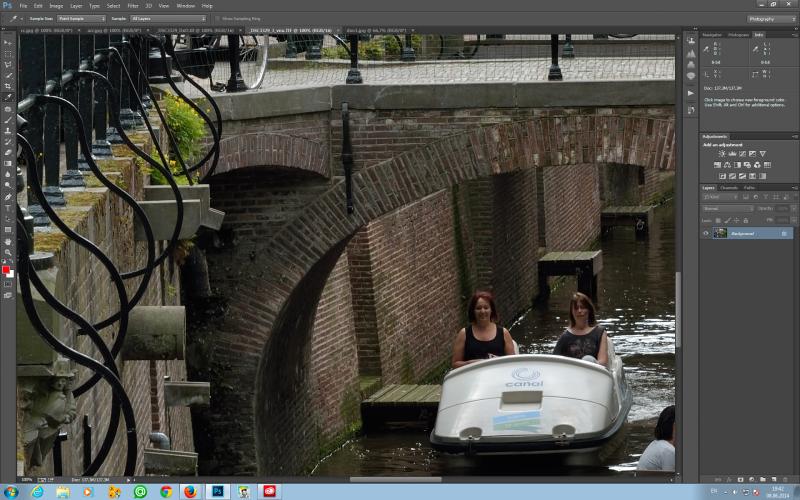800x500 pixels.
Task: Hide the Background layer
Action: (706, 234)
